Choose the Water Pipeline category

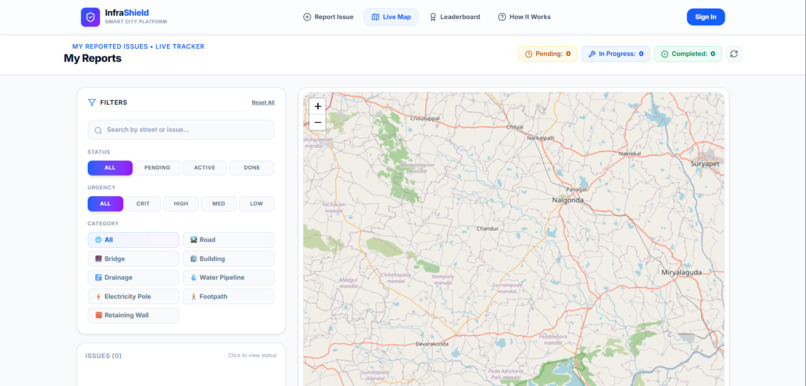(229, 278)
